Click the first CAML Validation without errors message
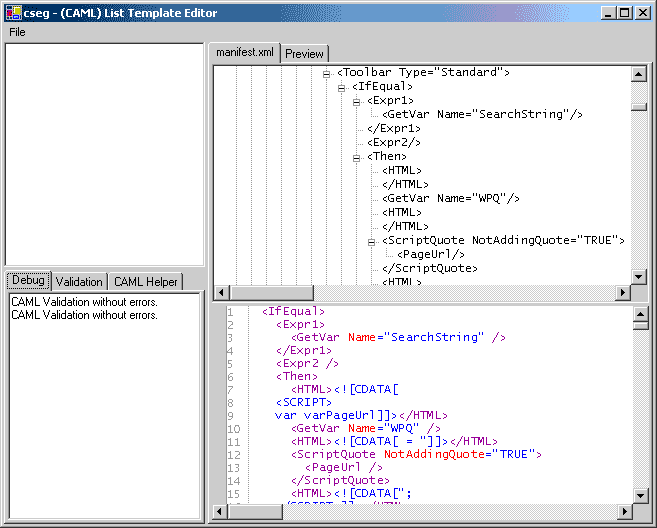This screenshot has width=657, height=528. [x=84, y=302]
